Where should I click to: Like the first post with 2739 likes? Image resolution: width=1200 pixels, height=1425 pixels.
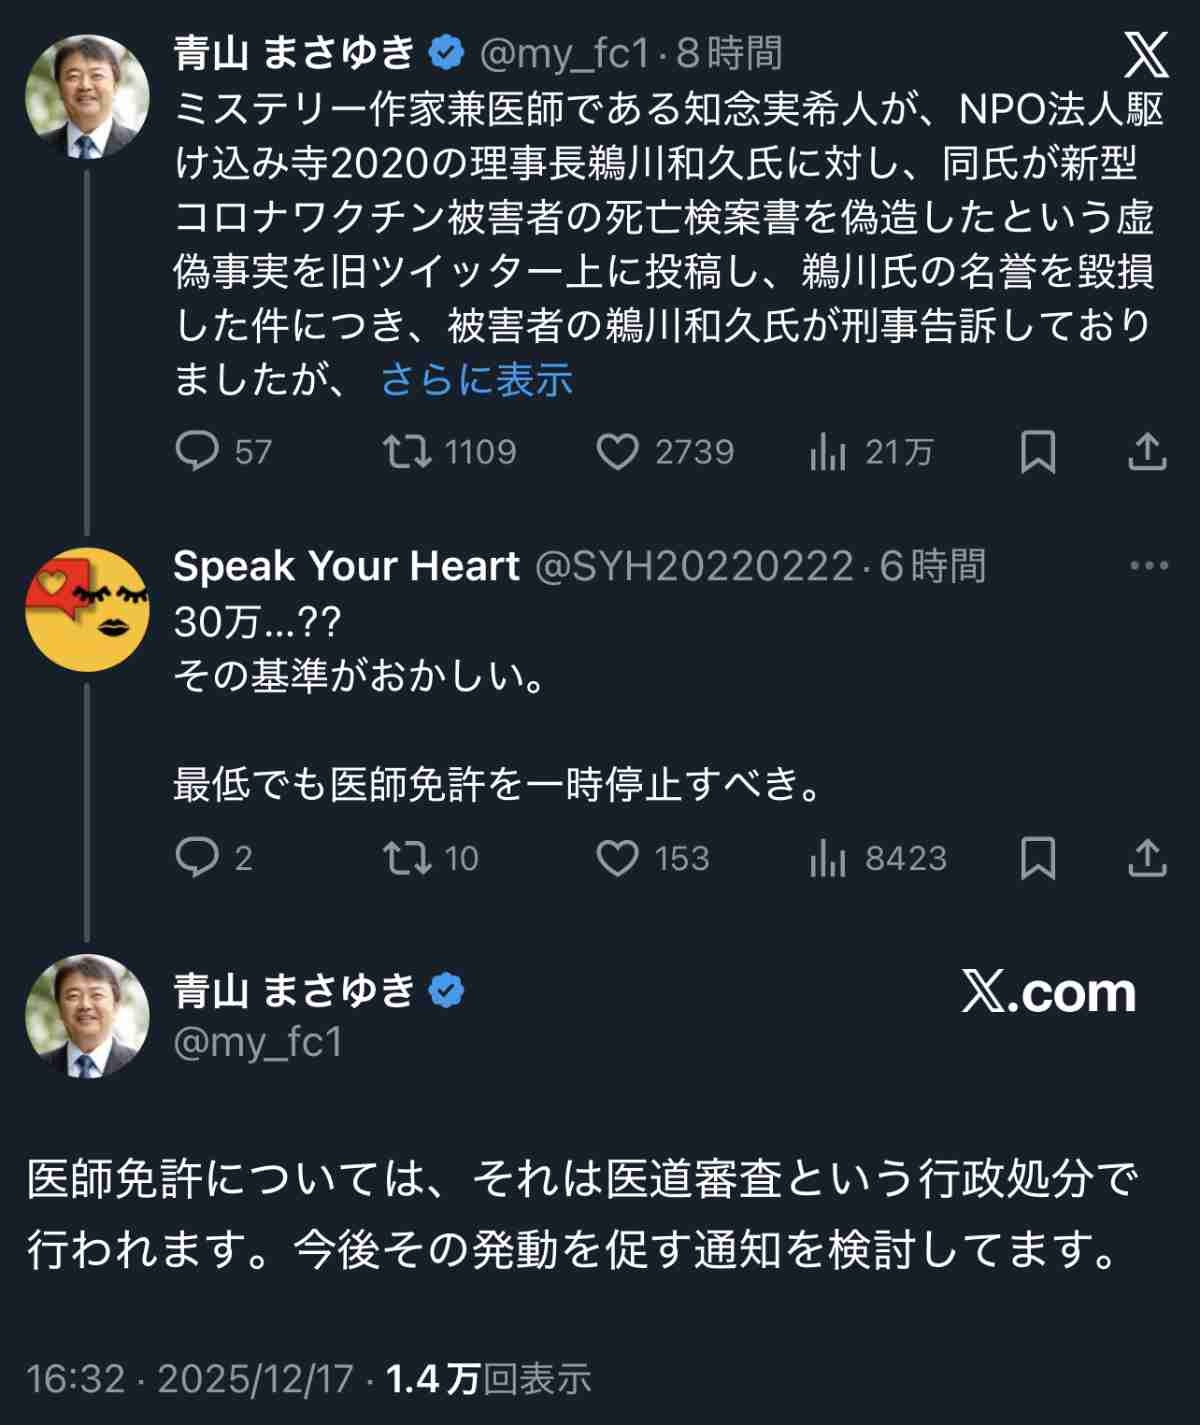pos(617,452)
